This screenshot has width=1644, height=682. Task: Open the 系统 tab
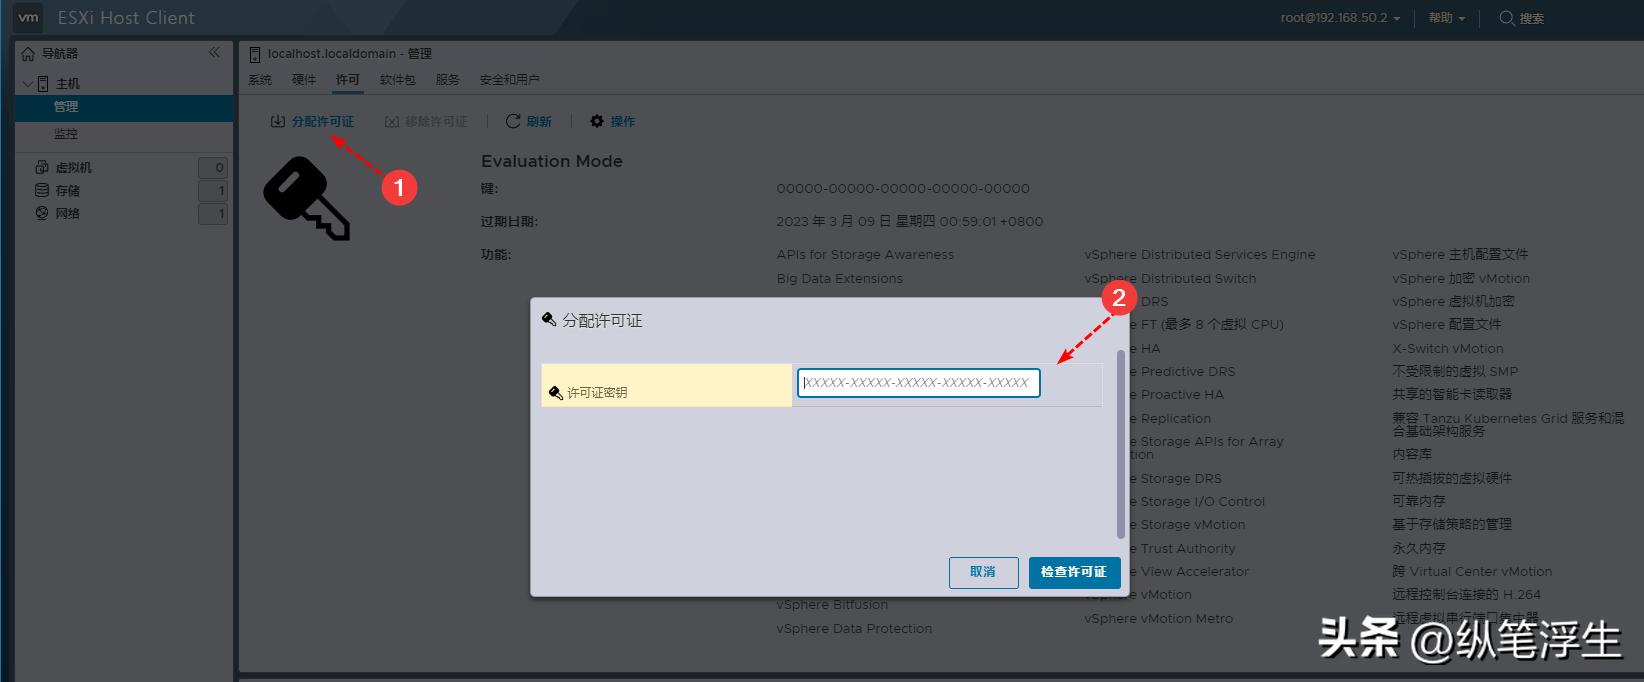(260, 80)
